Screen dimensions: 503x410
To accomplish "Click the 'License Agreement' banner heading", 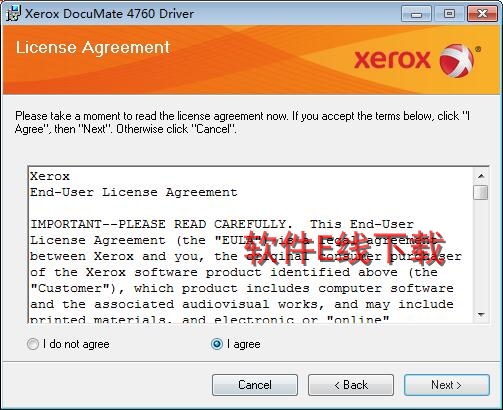I will 93,47.
